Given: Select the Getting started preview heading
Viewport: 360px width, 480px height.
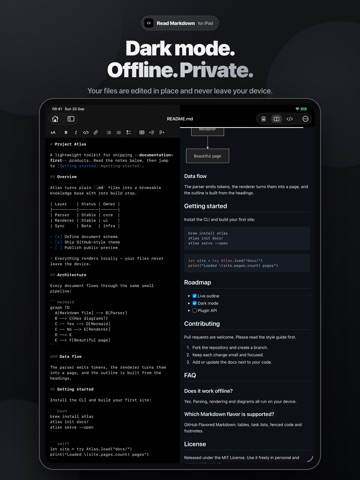Looking at the screenshot, I should click(x=205, y=206).
